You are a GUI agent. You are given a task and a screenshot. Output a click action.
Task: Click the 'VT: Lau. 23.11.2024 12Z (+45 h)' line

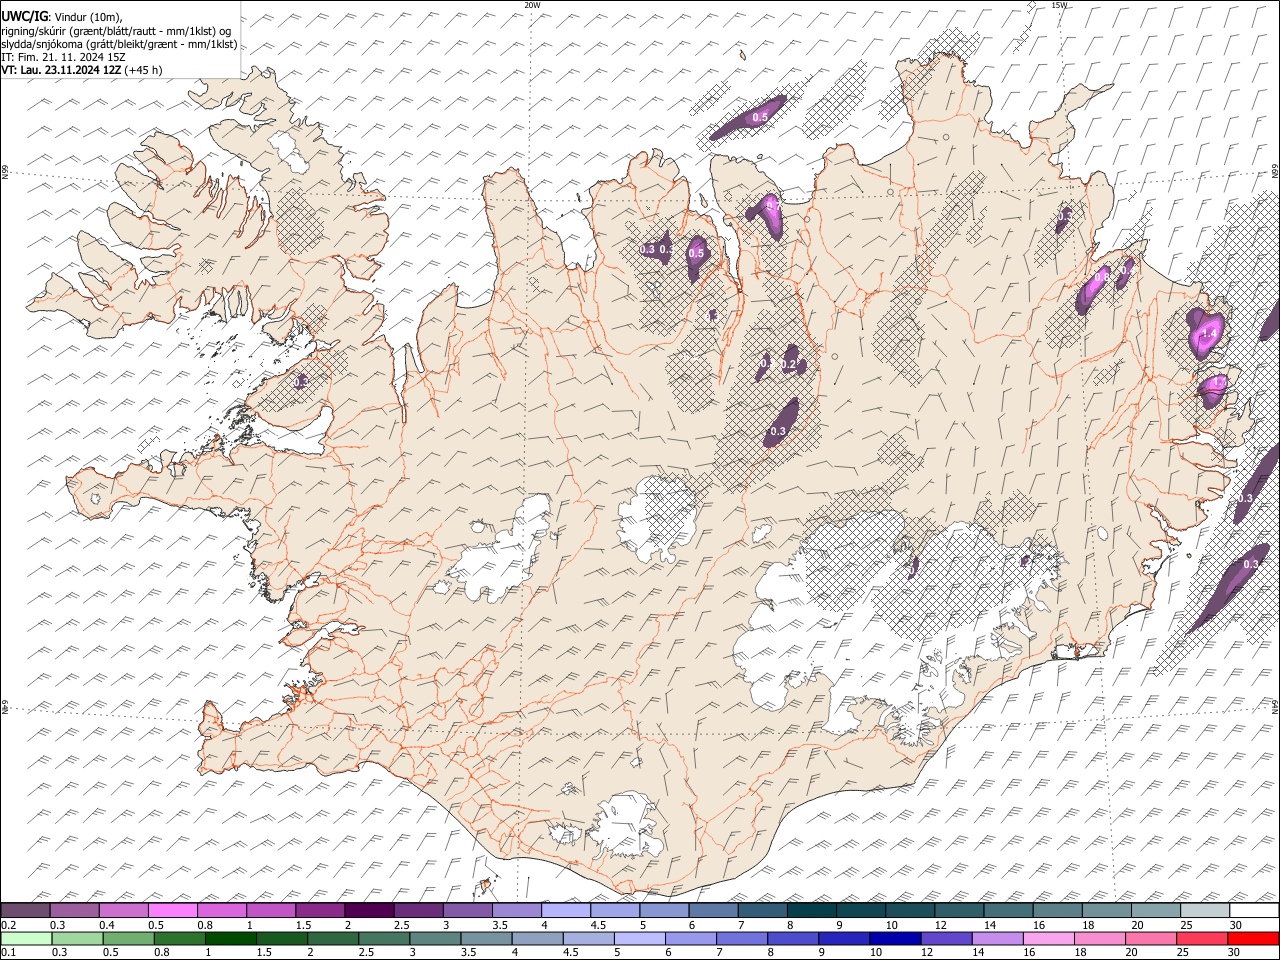click(x=82, y=70)
